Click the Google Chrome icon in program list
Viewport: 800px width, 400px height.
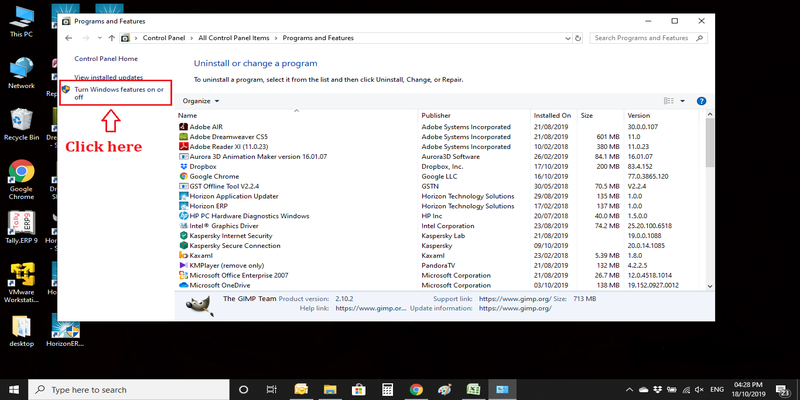pyautogui.click(x=184, y=177)
